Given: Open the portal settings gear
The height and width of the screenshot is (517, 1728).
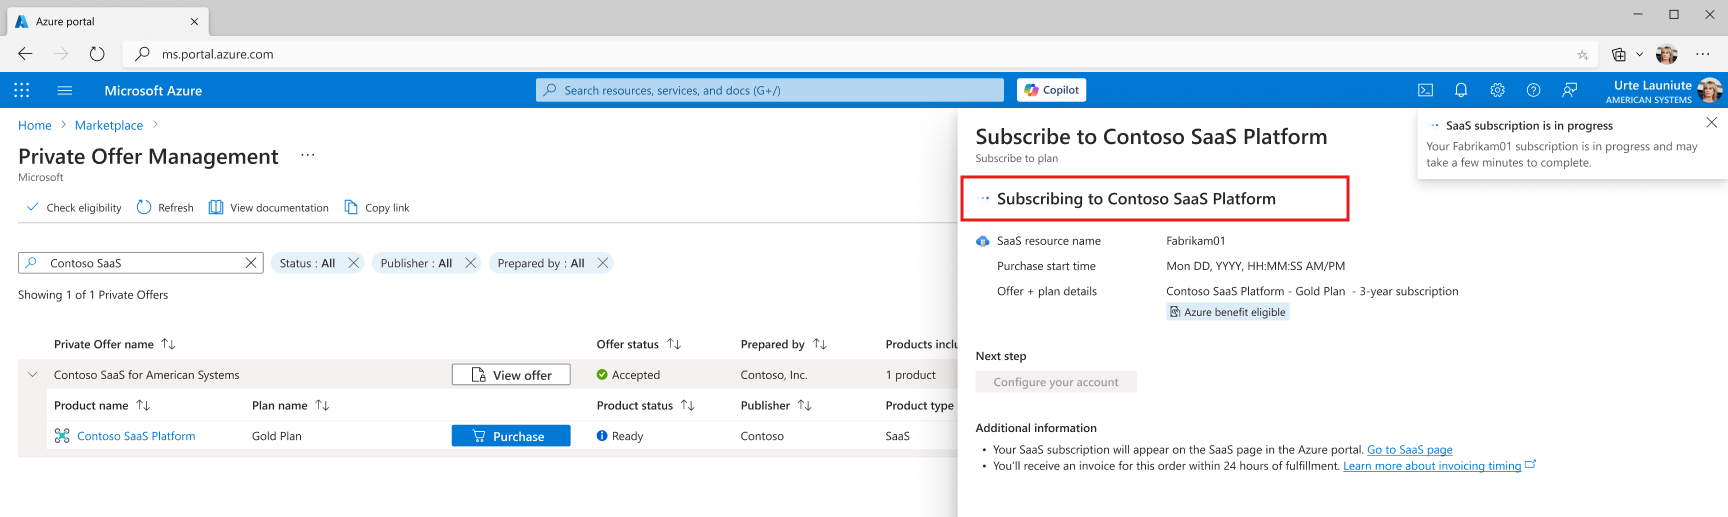Looking at the screenshot, I should pos(1497,90).
